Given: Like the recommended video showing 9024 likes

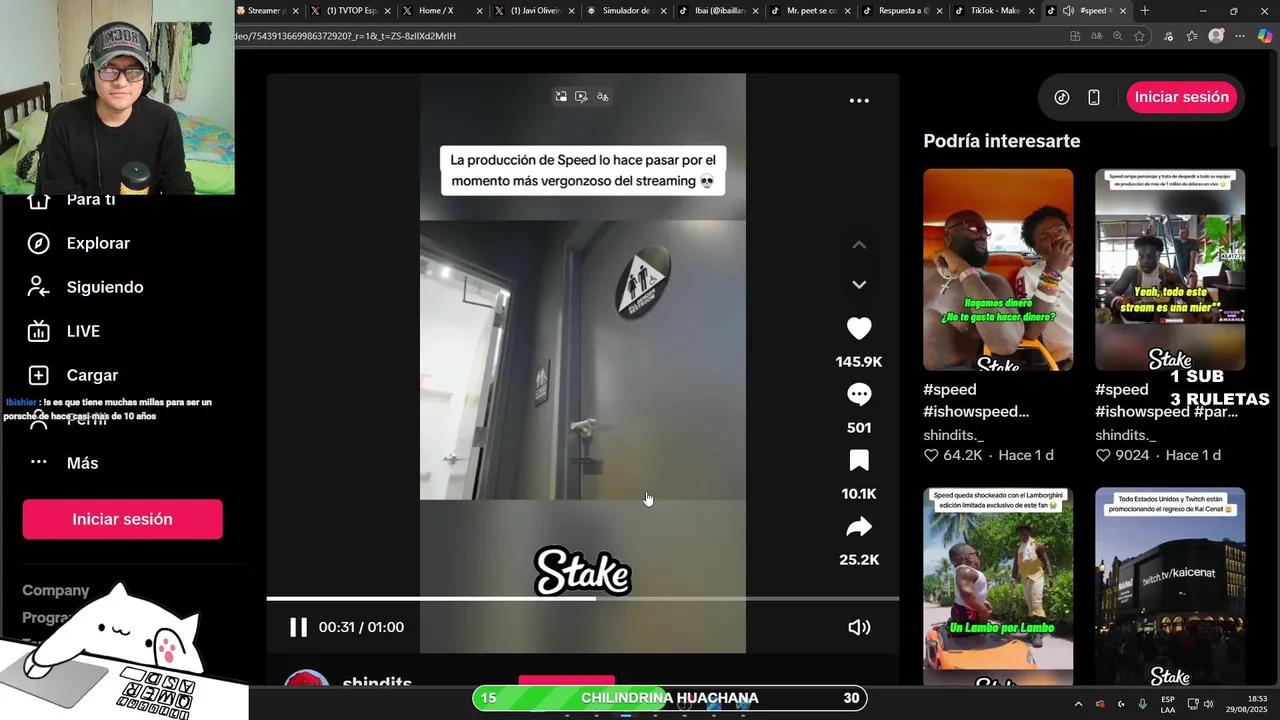Looking at the screenshot, I should (1103, 455).
